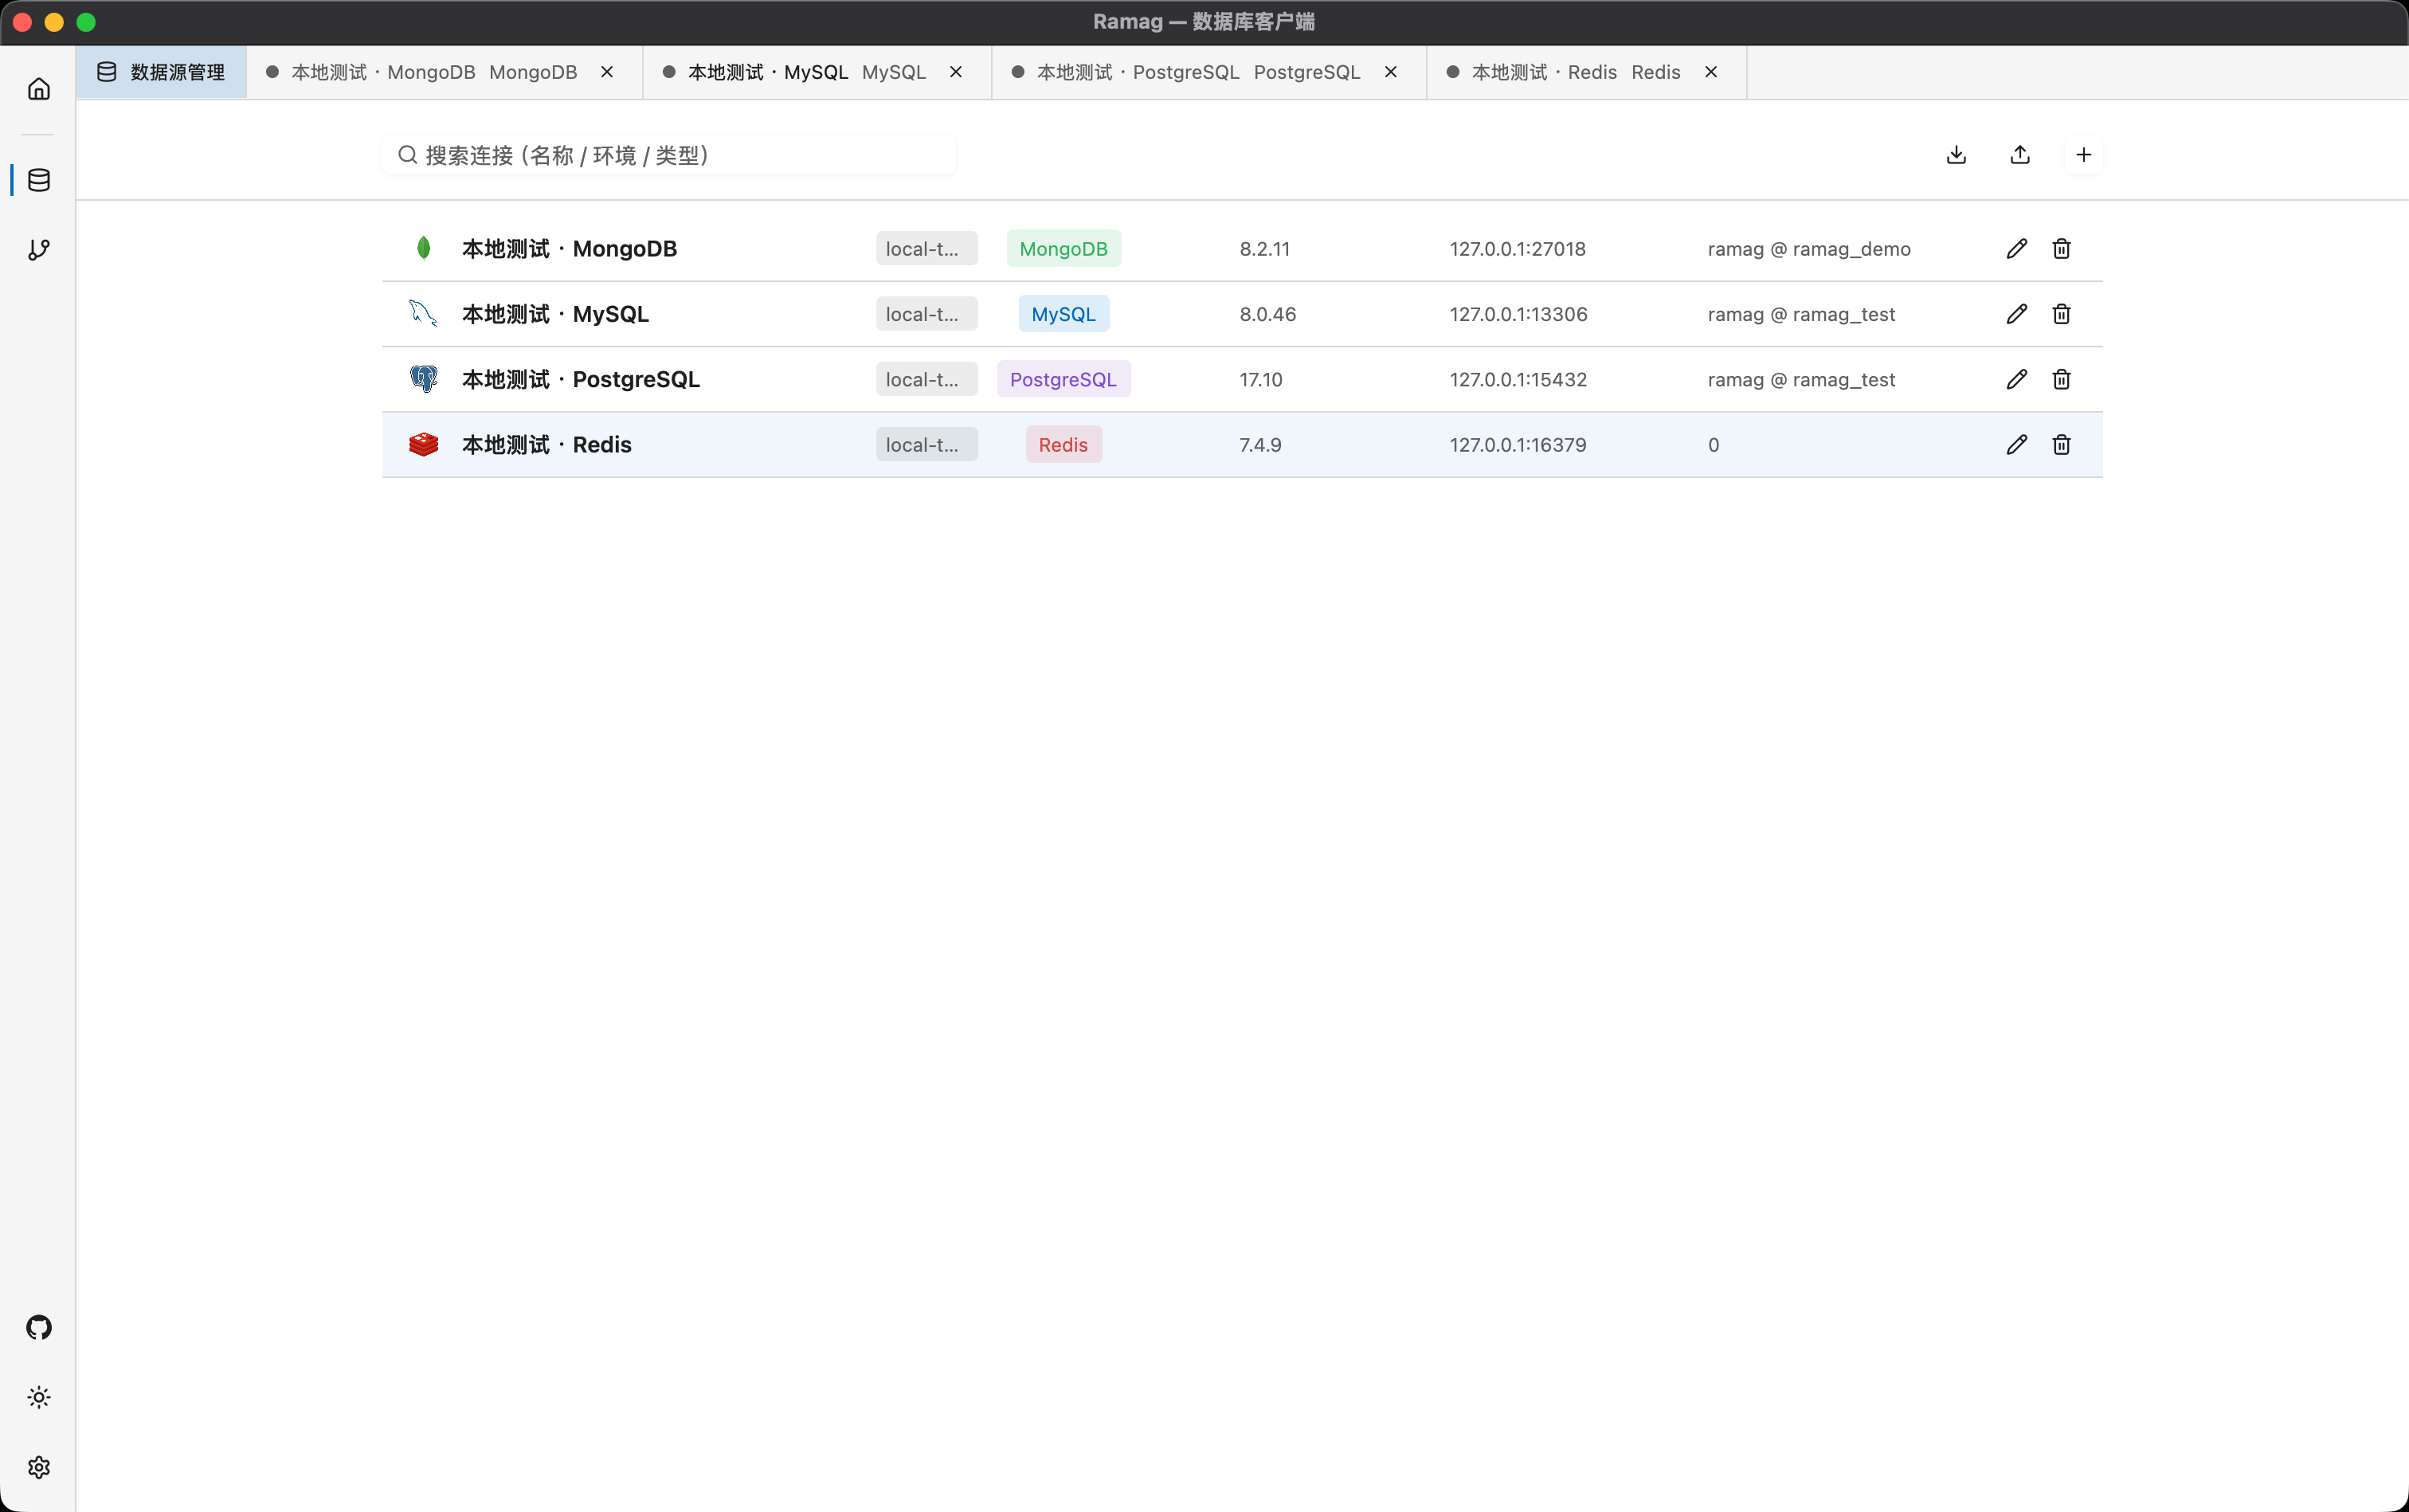
Task: Click the export upload icon
Action: 2020,155
